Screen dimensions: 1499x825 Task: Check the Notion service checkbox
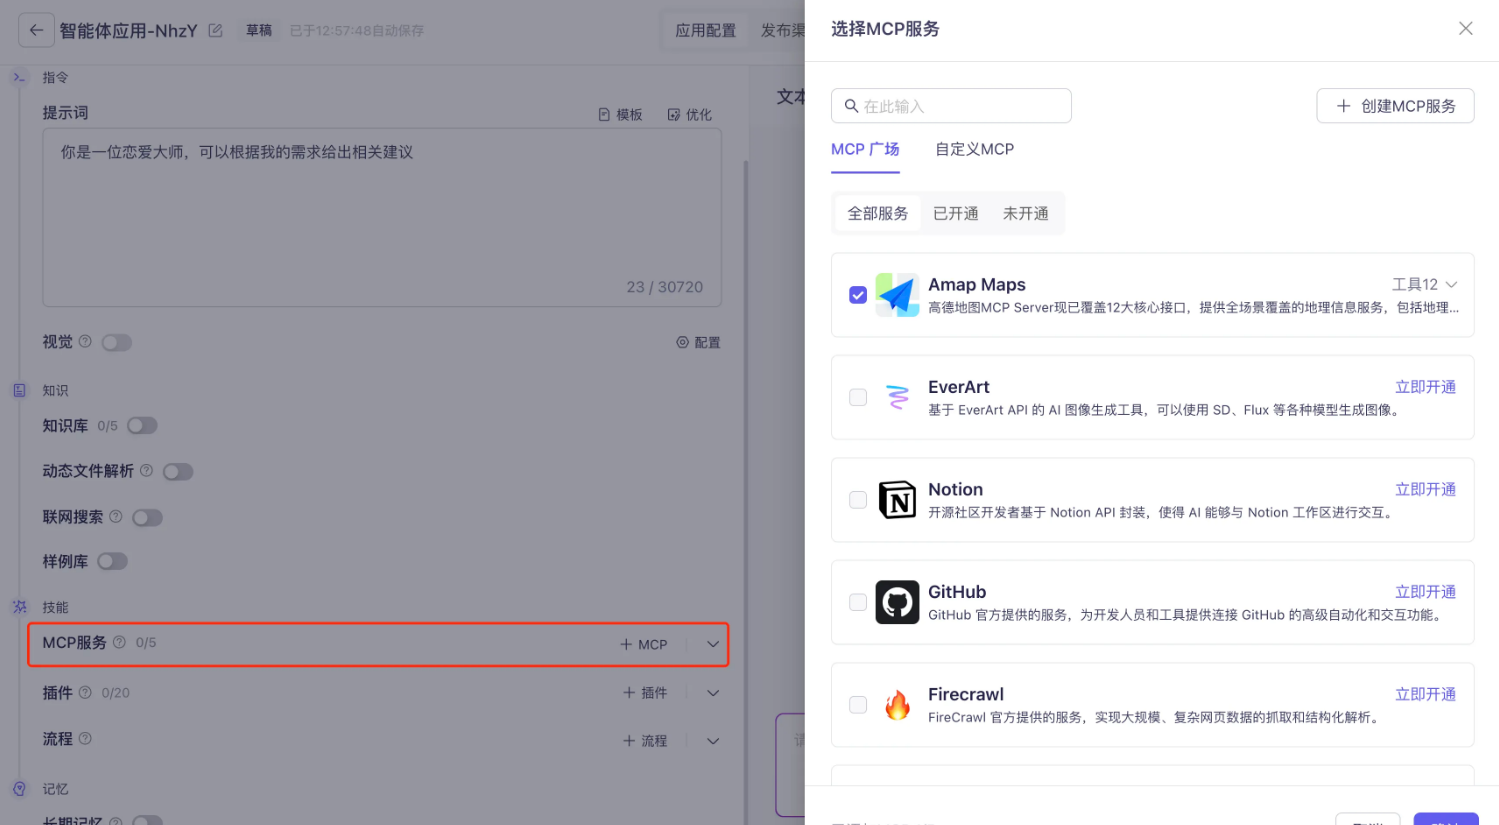tap(858, 500)
